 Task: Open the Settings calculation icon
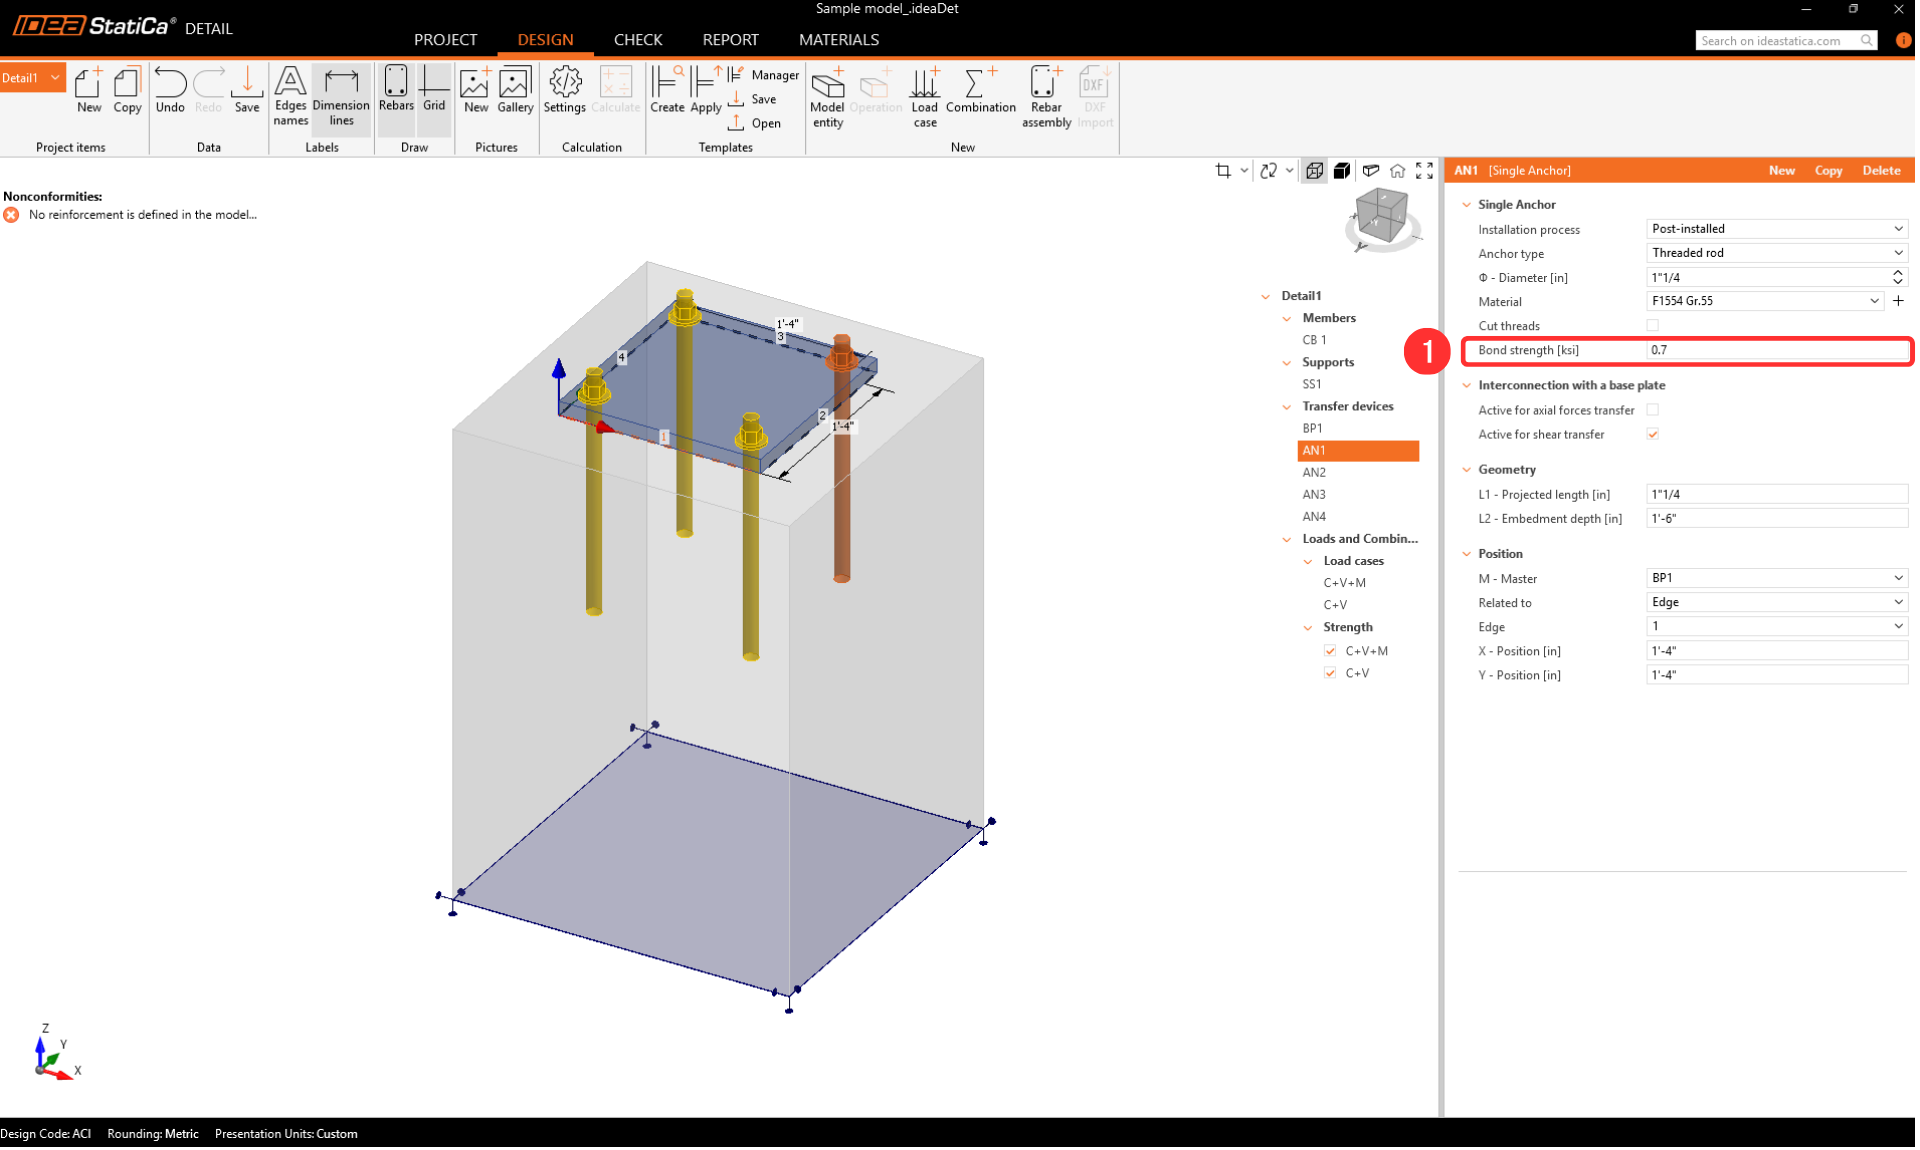pos(564,90)
